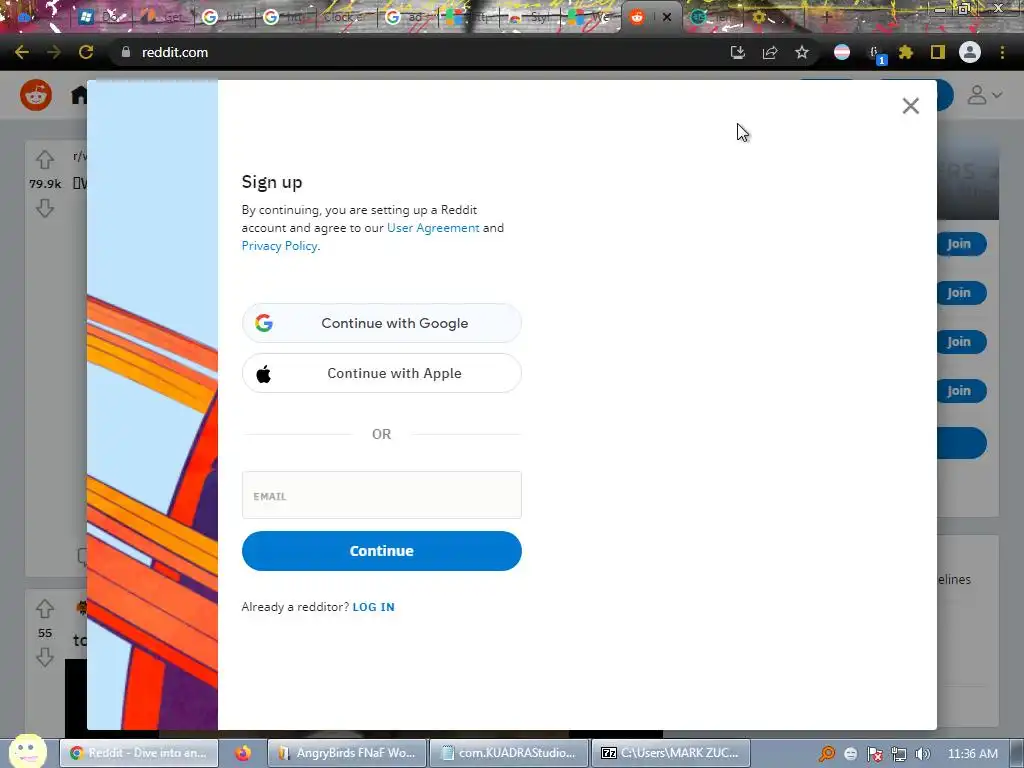This screenshot has height=768, width=1024.
Task: Click Continue with Apple button
Action: (381, 373)
